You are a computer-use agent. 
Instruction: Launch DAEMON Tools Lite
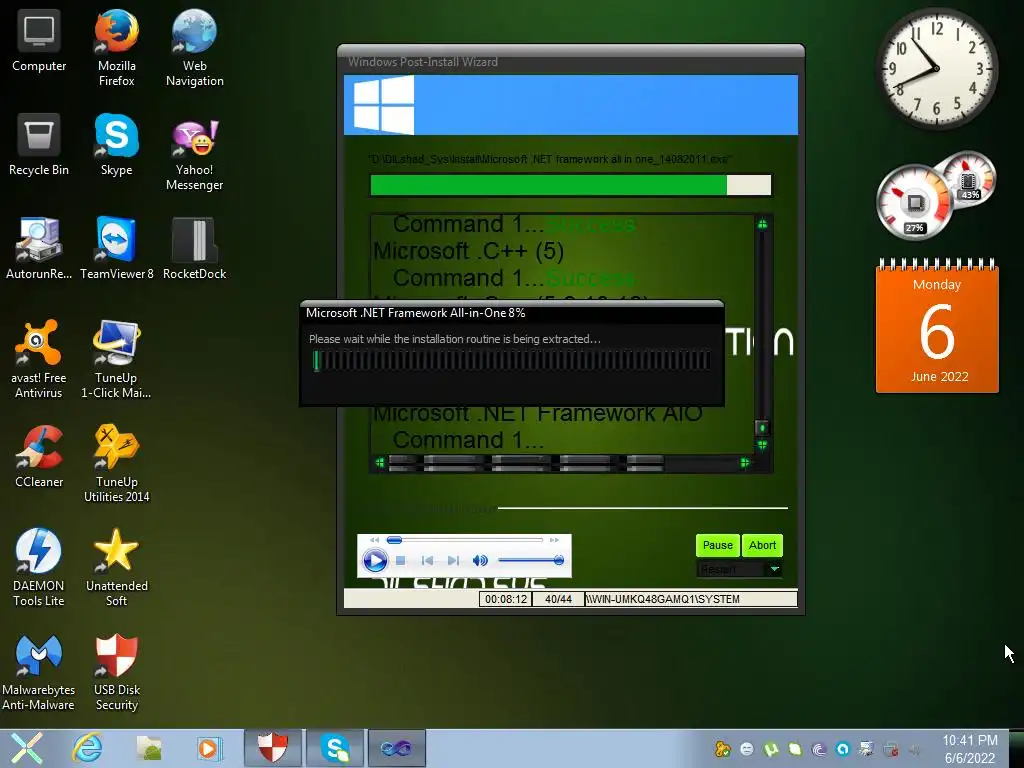click(x=39, y=568)
